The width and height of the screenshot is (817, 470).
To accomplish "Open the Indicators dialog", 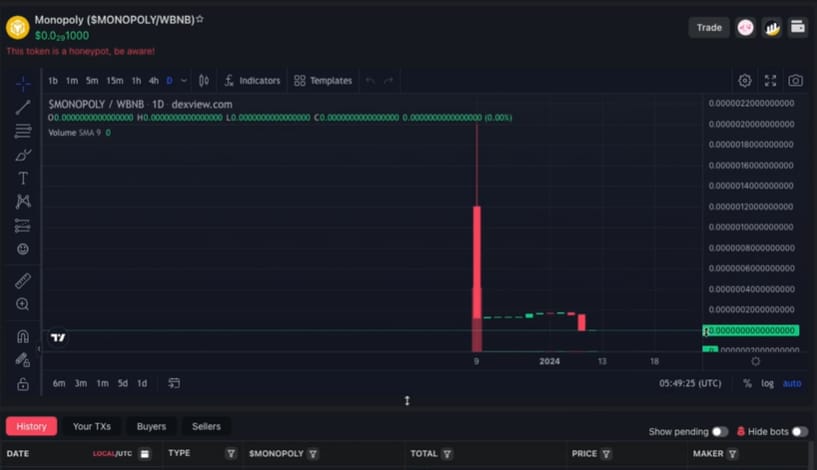I will coord(253,81).
